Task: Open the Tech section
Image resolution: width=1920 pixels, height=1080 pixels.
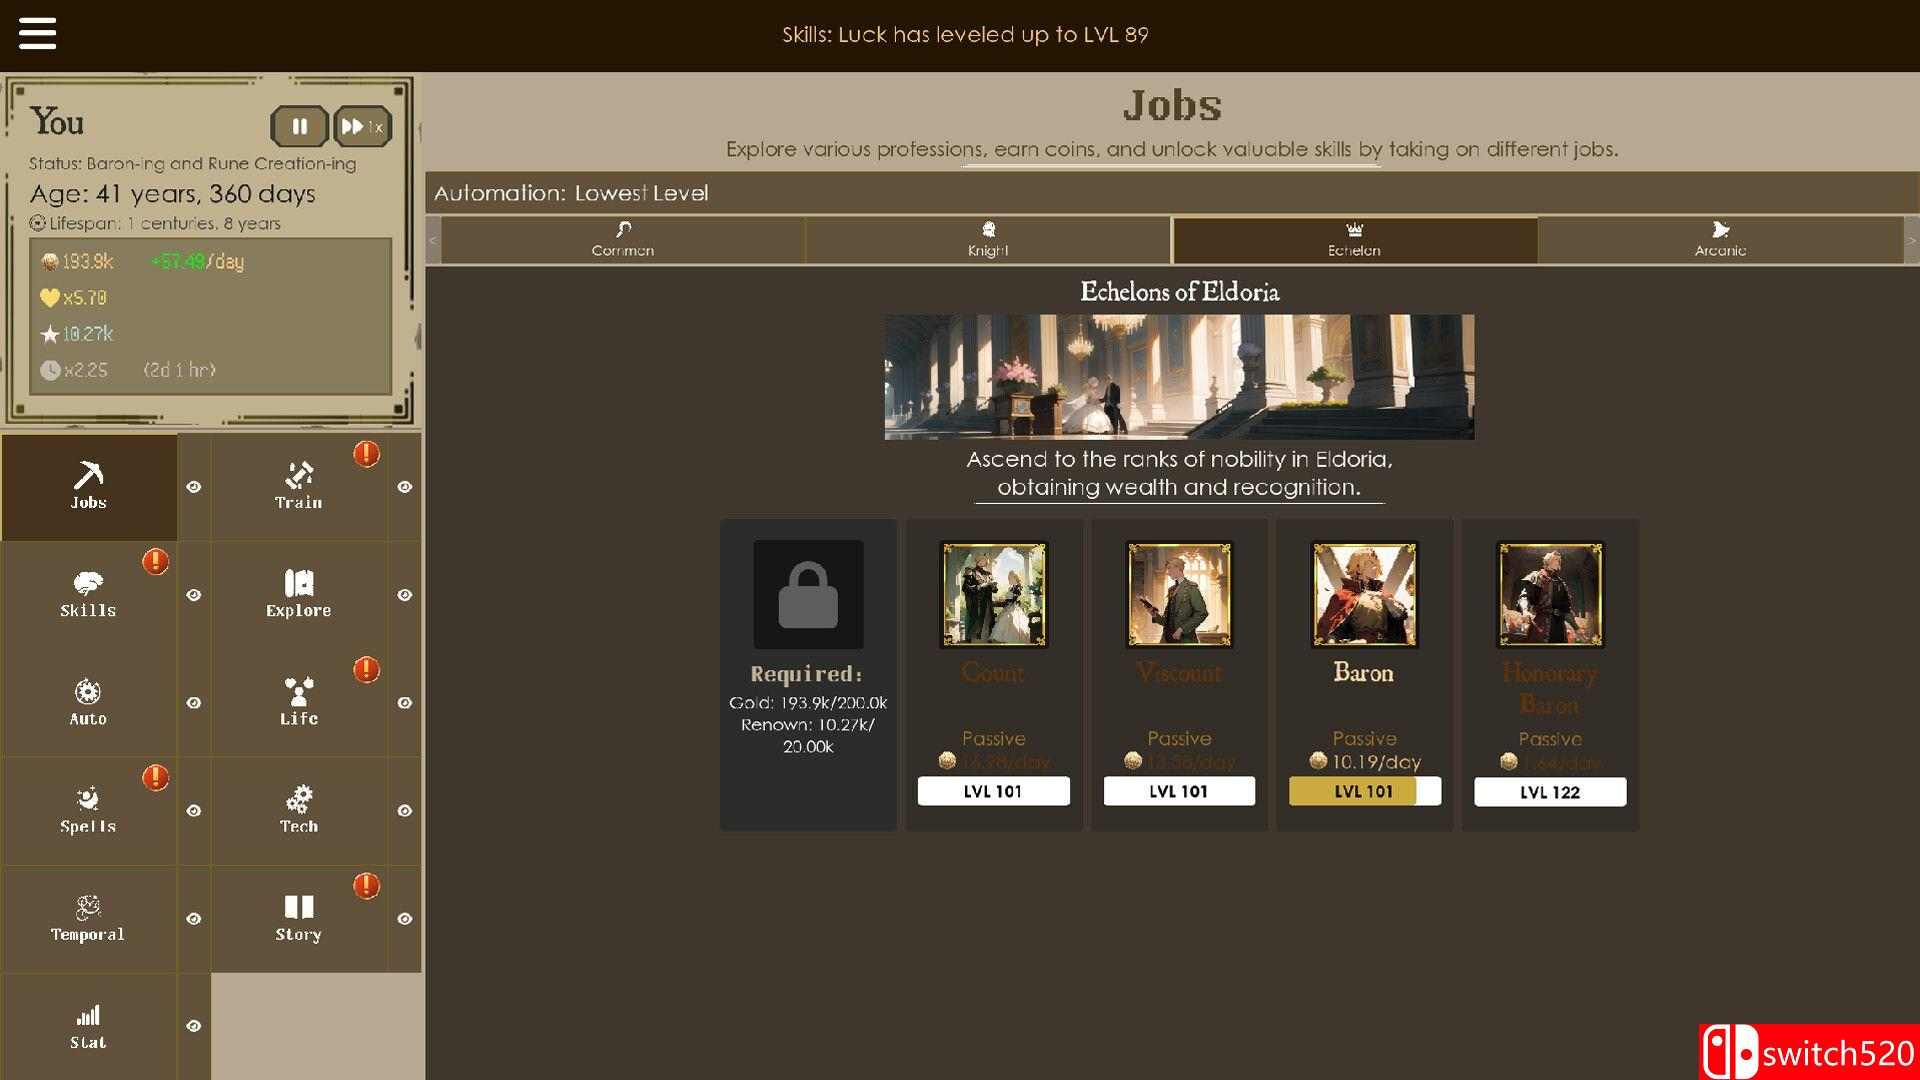Action: coord(298,810)
